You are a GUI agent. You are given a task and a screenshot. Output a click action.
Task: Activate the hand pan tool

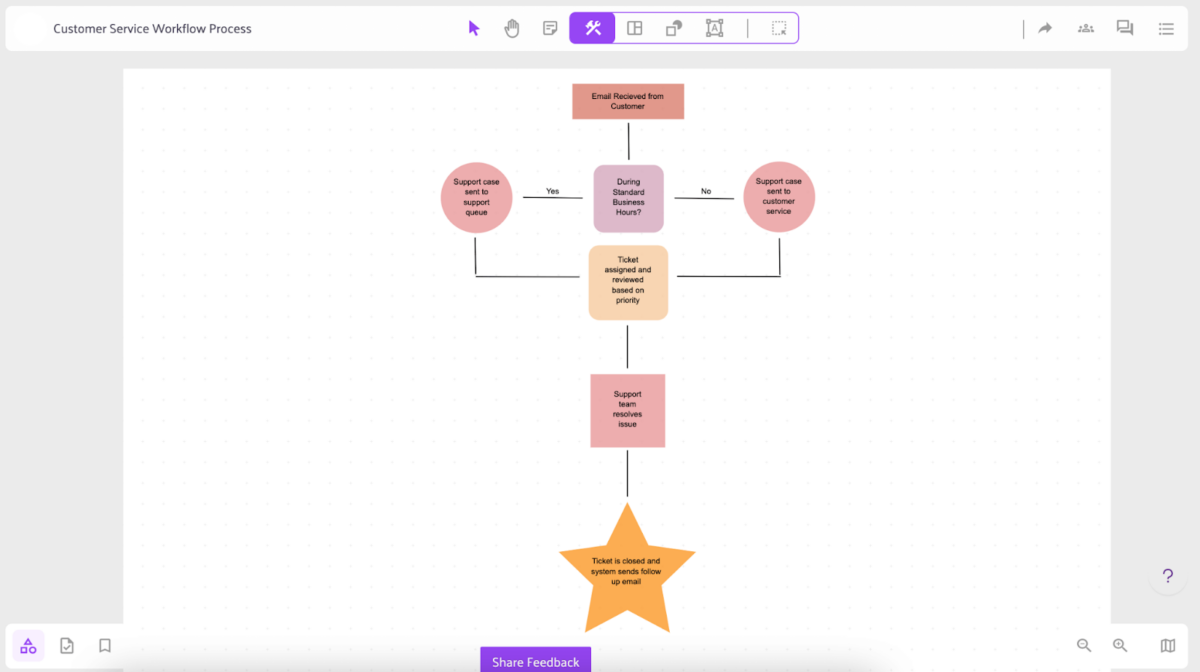(x=511, y=28)
